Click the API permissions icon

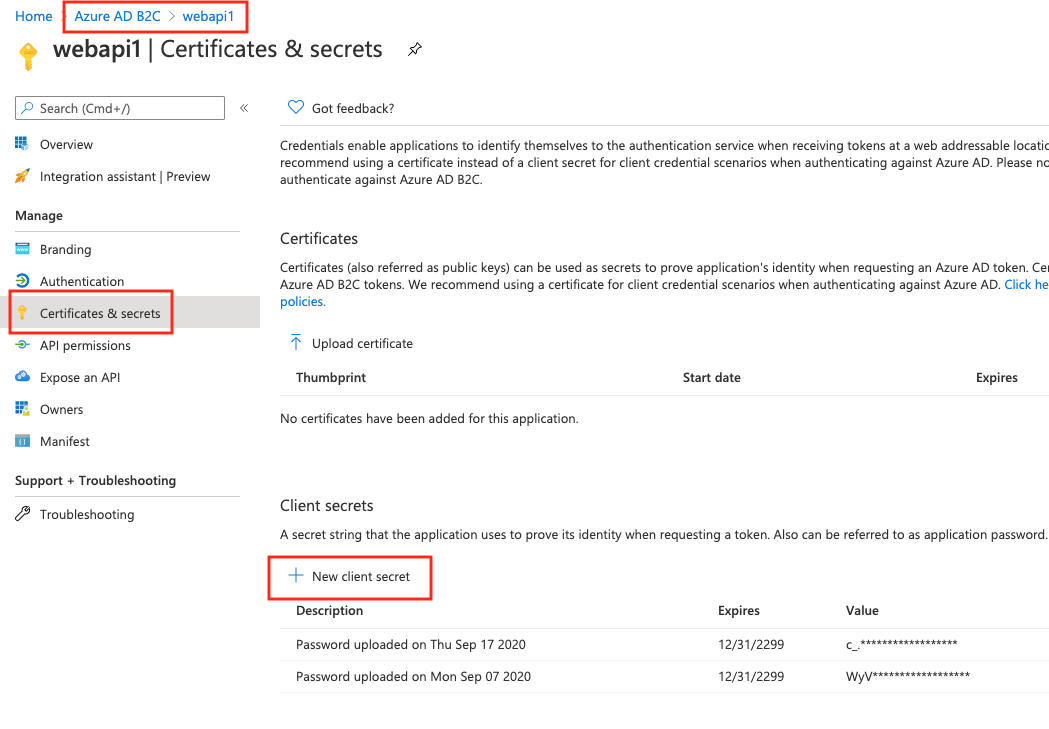coord(22,345)
